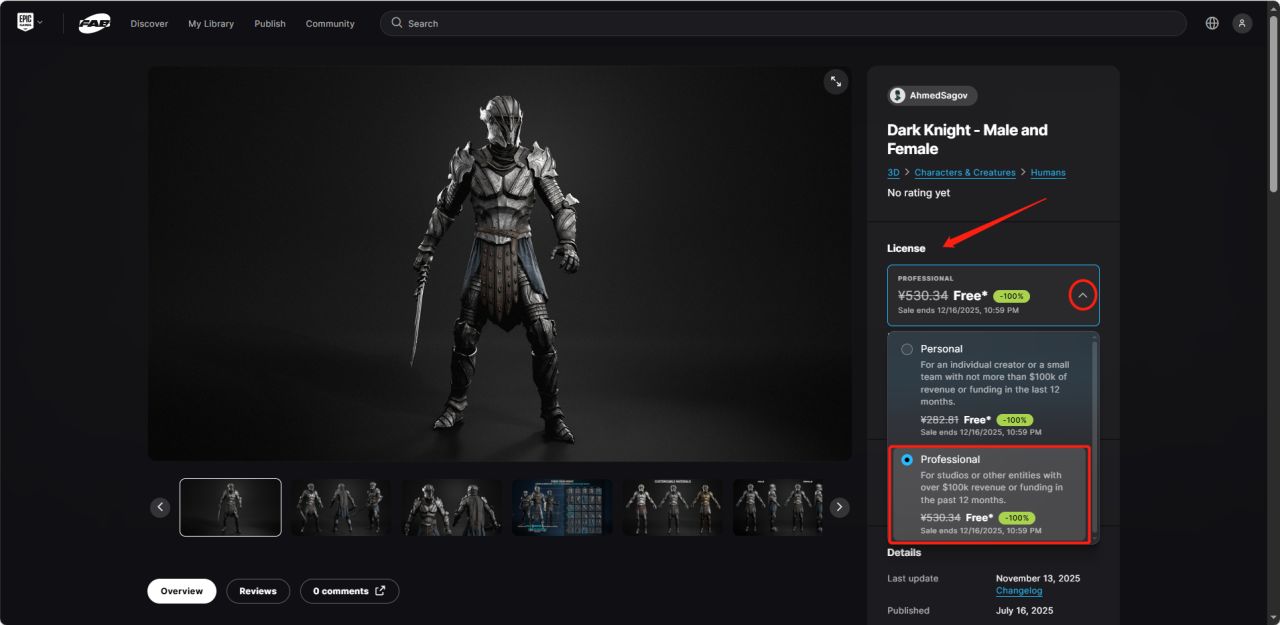Click the product title Dark Knight - Male and Female
The width and height of the screenshot is (1280, 625).
[x=967, y=139]
